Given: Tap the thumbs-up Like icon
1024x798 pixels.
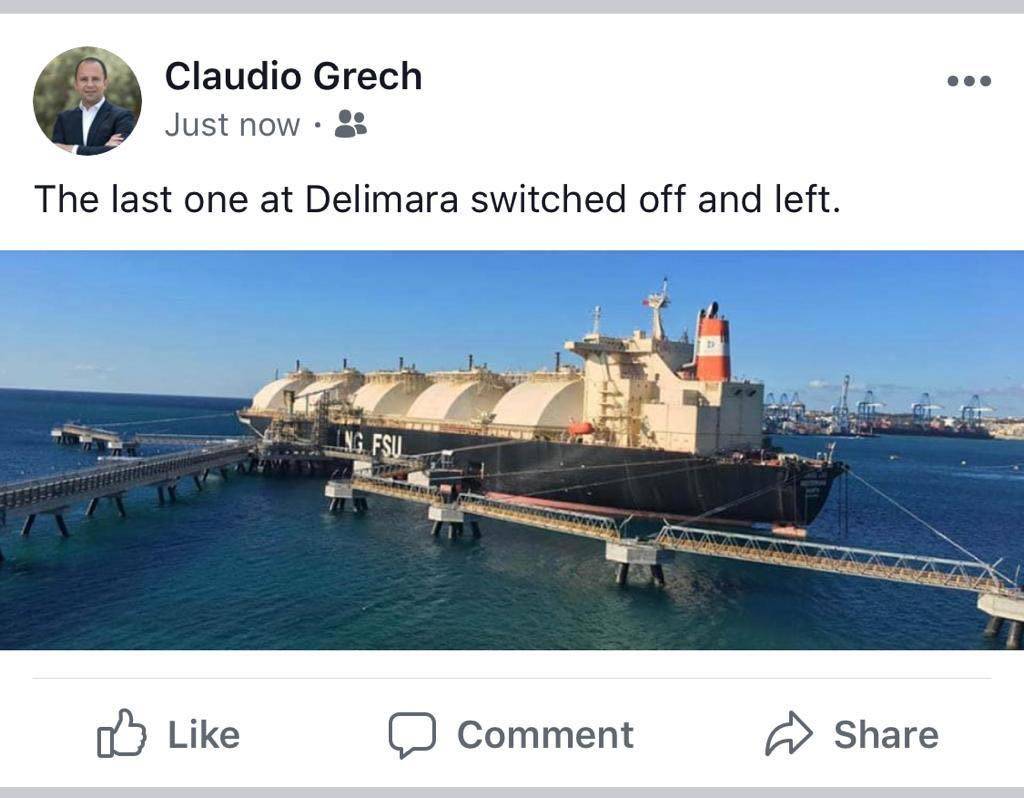Looking at the screenshot, I should [121, 733].
